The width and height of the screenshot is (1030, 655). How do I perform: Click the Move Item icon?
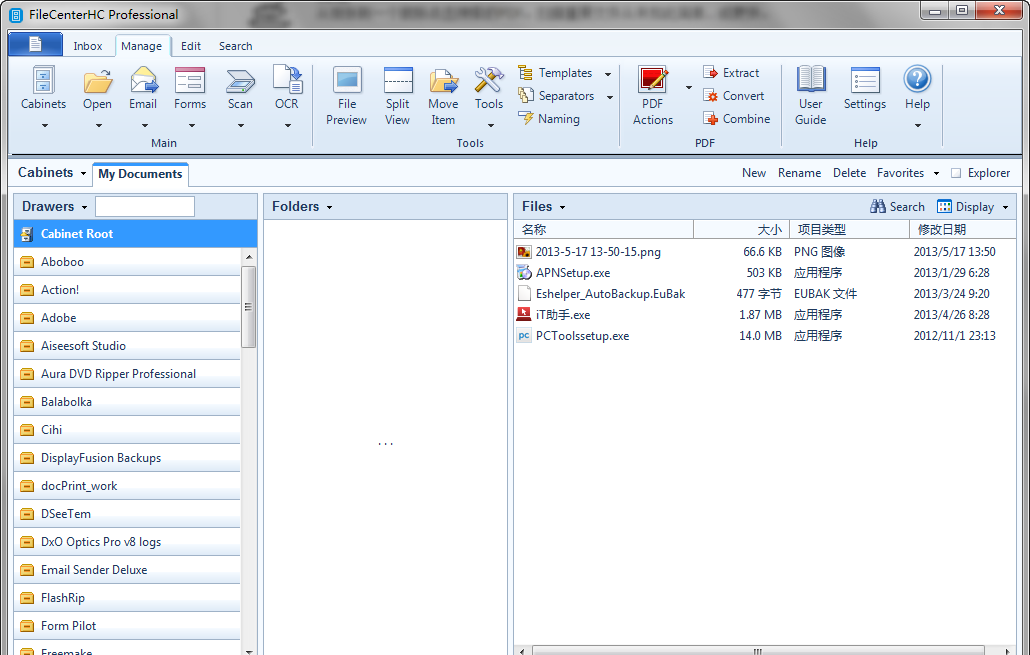pyautogui.click(x=443, y=82)
